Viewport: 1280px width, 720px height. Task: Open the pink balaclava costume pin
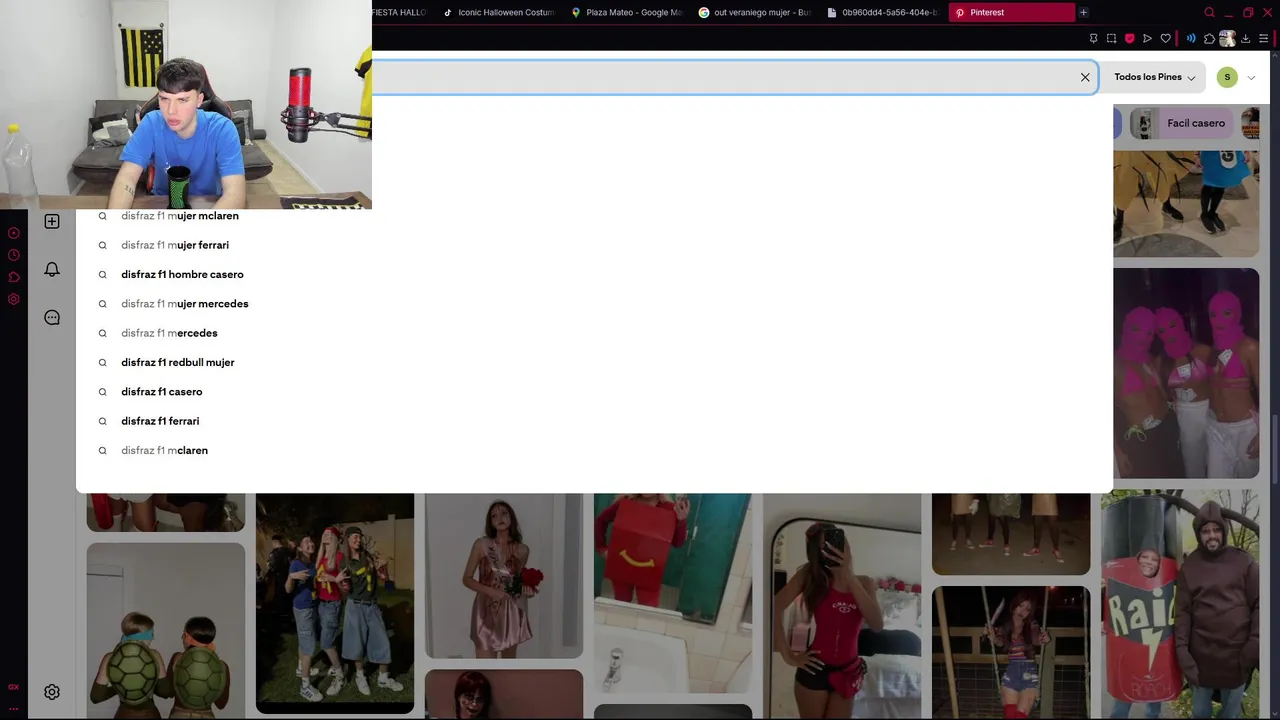1186,373
